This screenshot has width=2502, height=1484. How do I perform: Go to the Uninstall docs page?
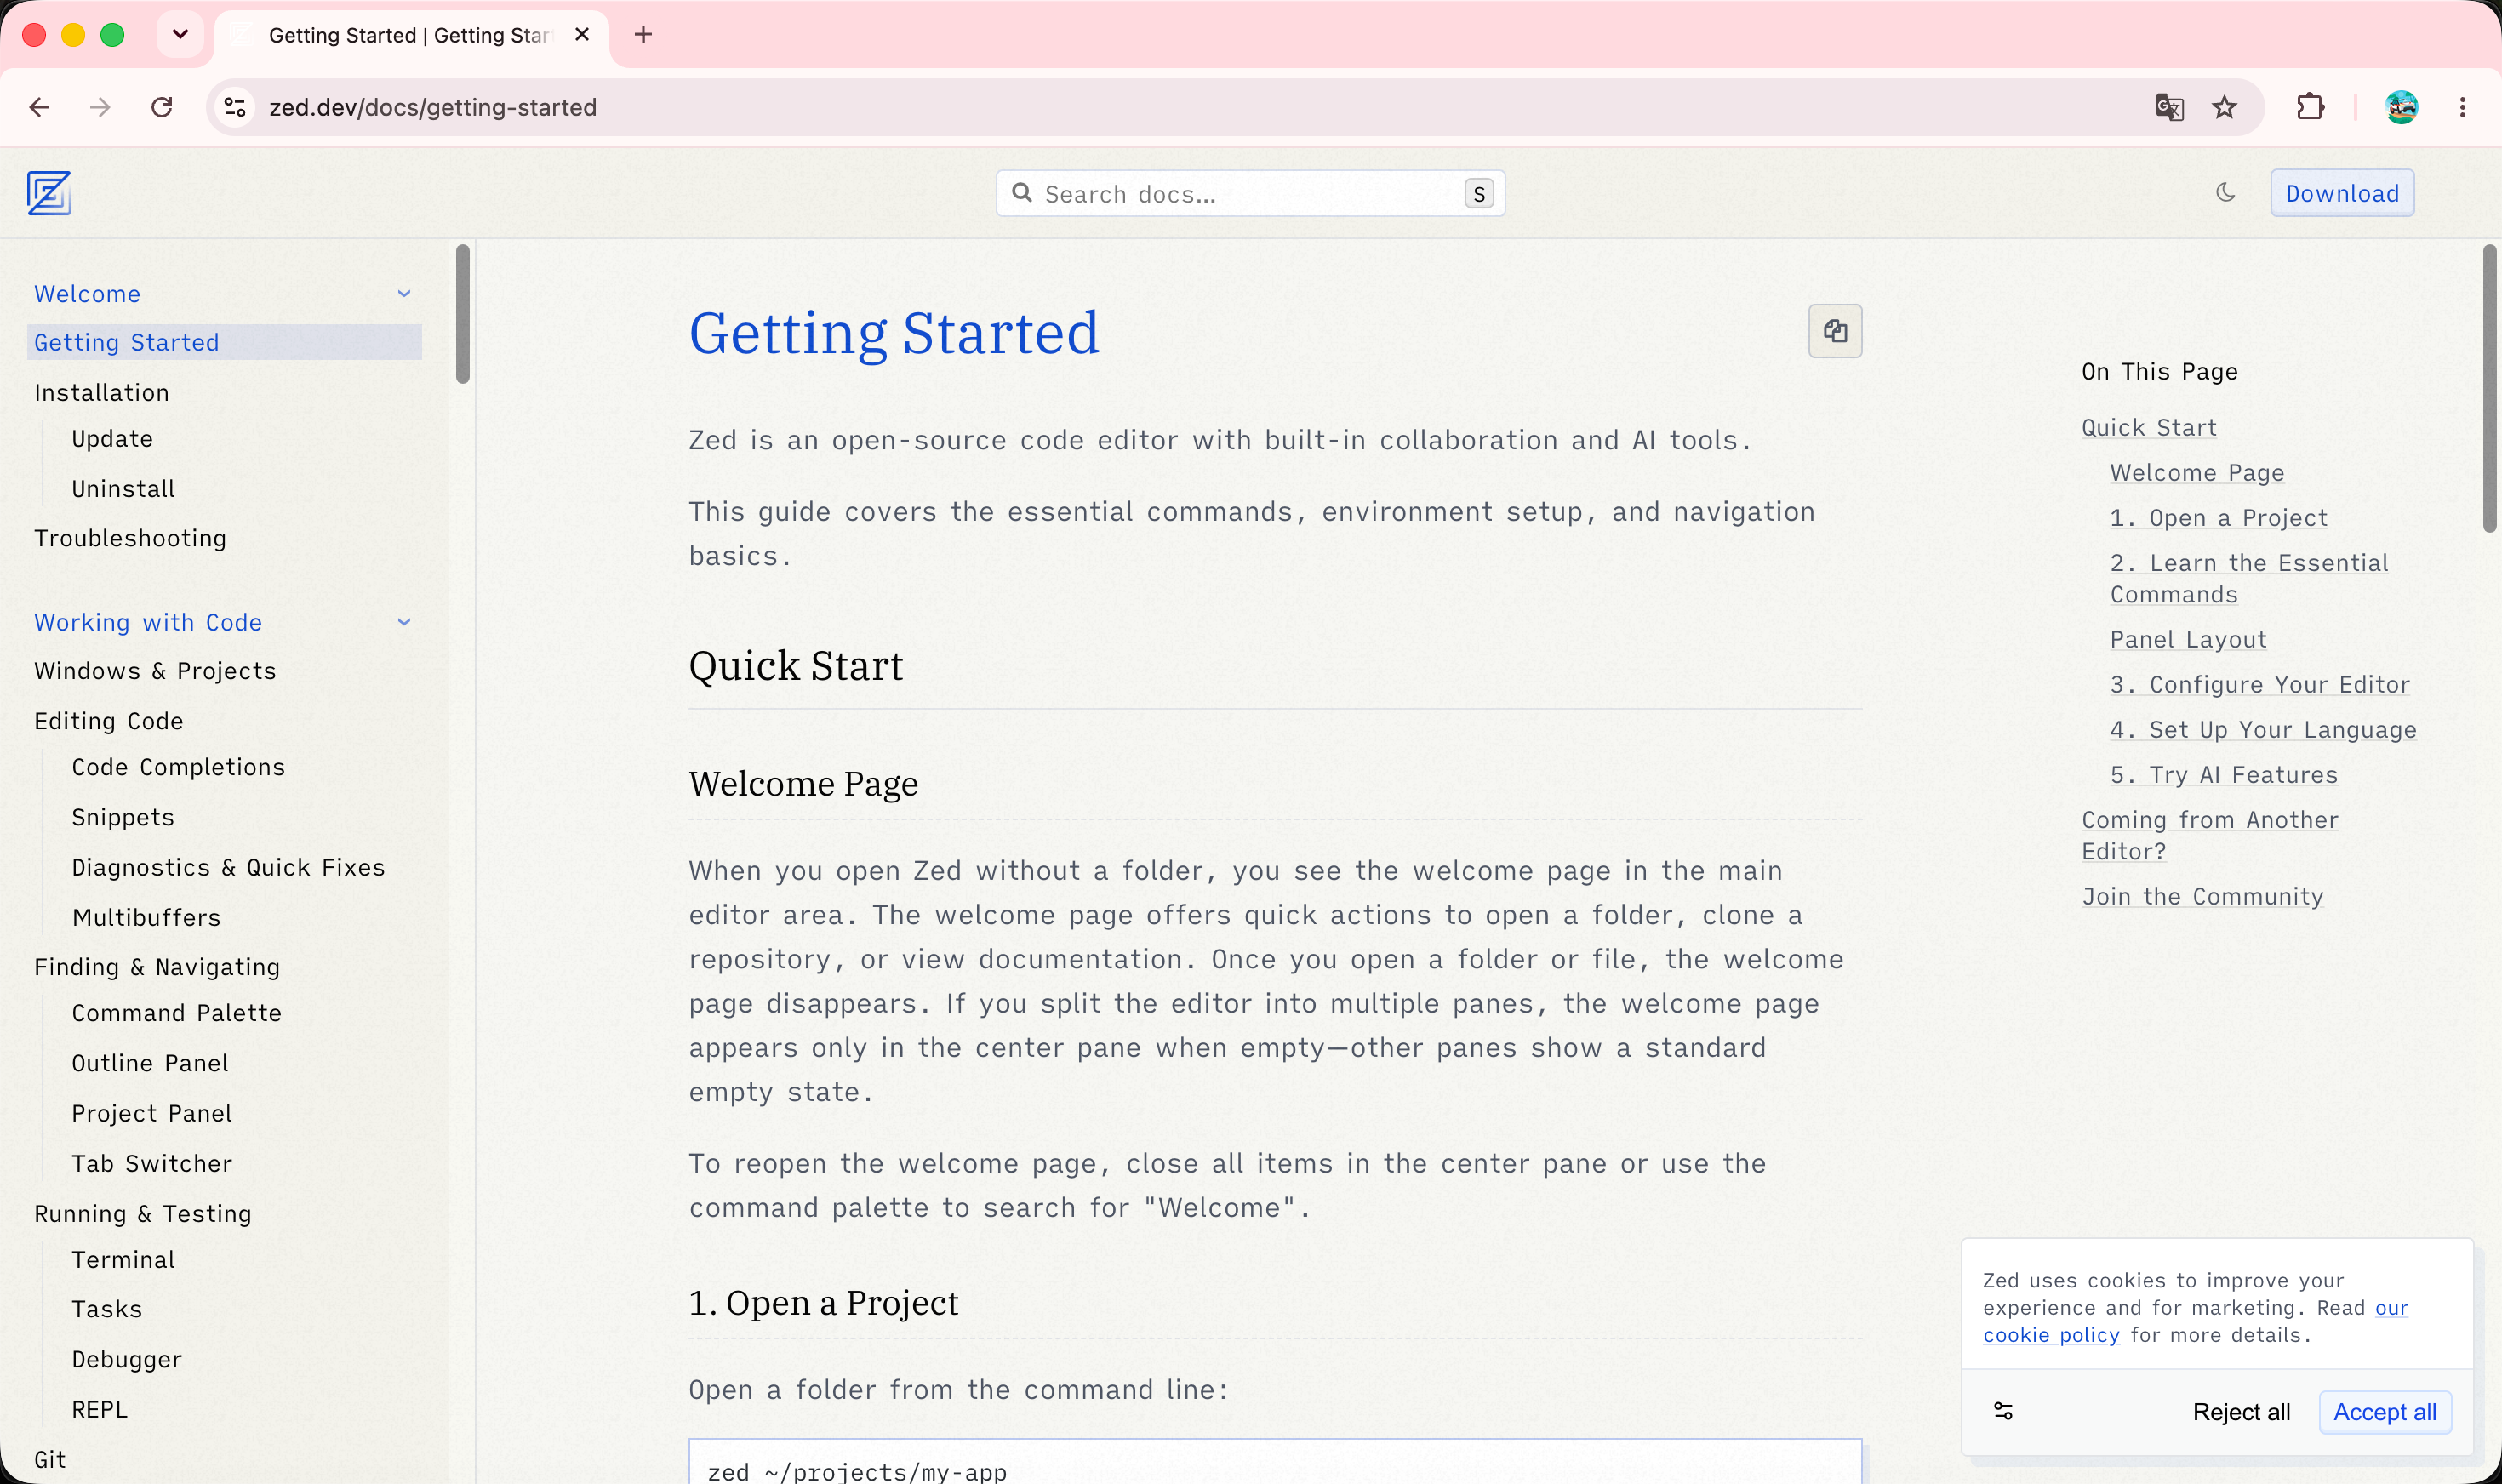[123, 489]
